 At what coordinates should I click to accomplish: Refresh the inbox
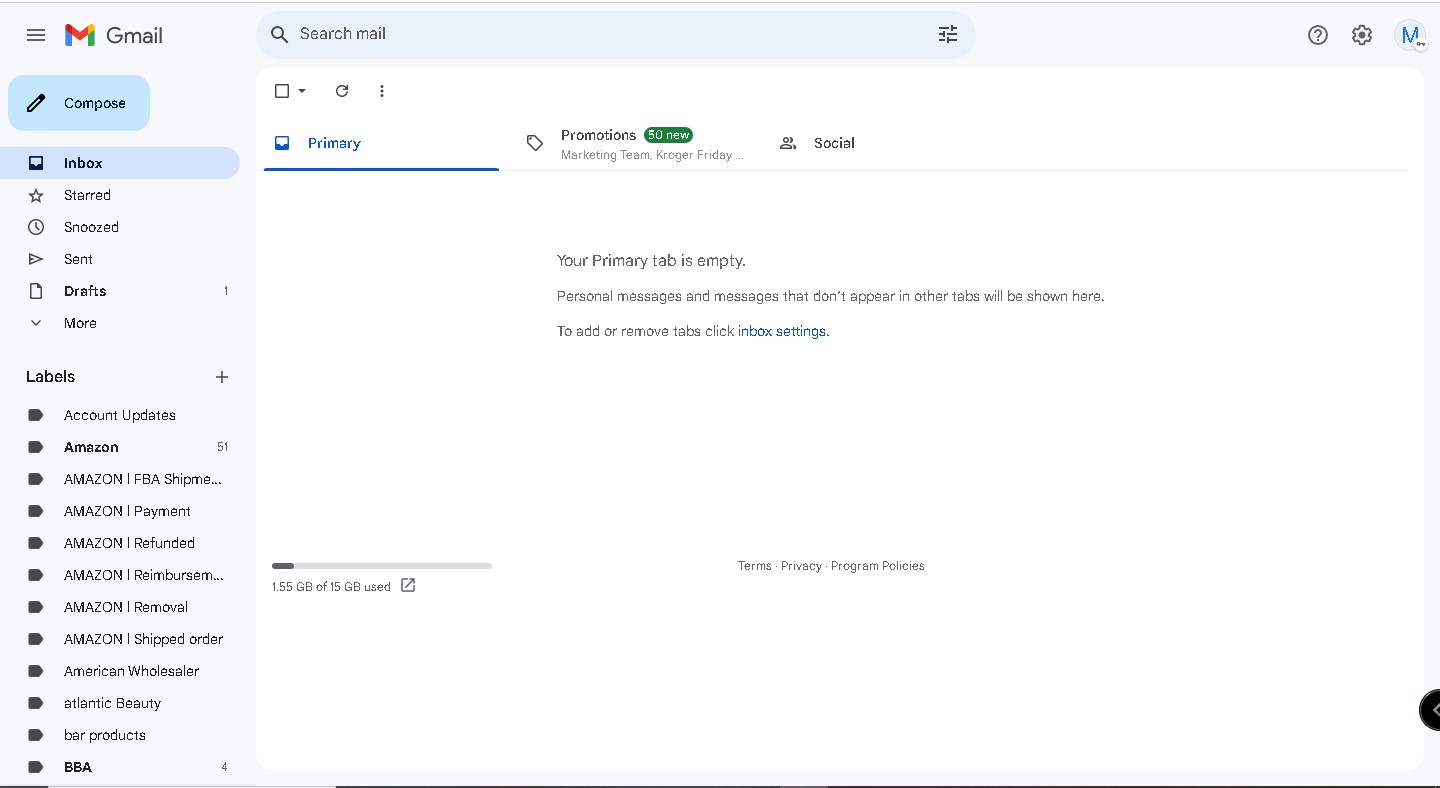pyautogui.click(x=342, y=91)
